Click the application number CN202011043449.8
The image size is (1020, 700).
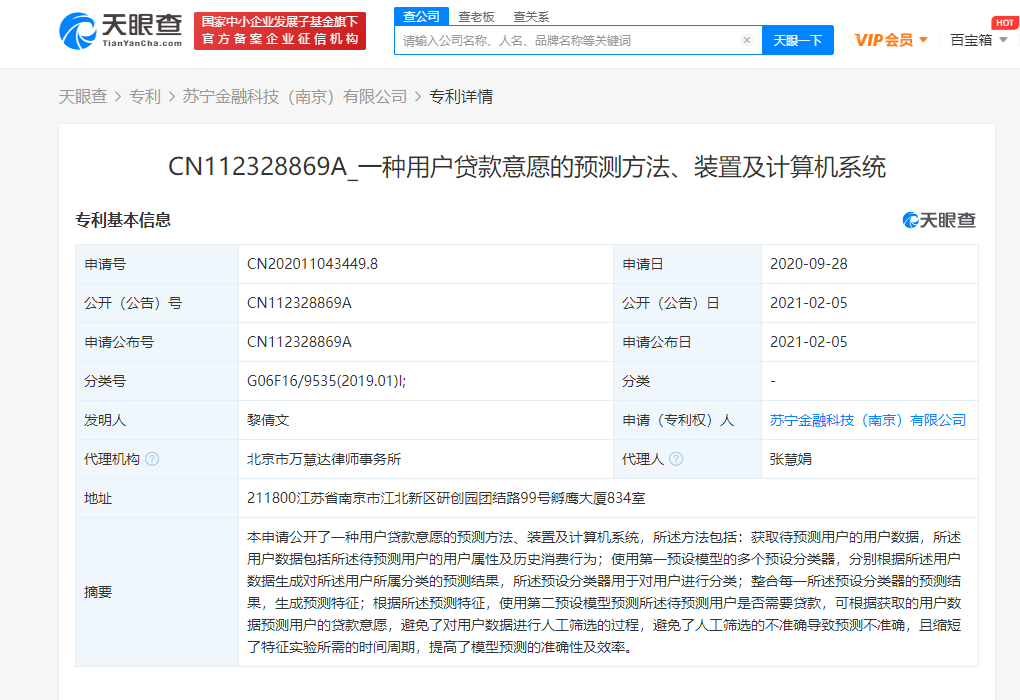pos(312,264)
